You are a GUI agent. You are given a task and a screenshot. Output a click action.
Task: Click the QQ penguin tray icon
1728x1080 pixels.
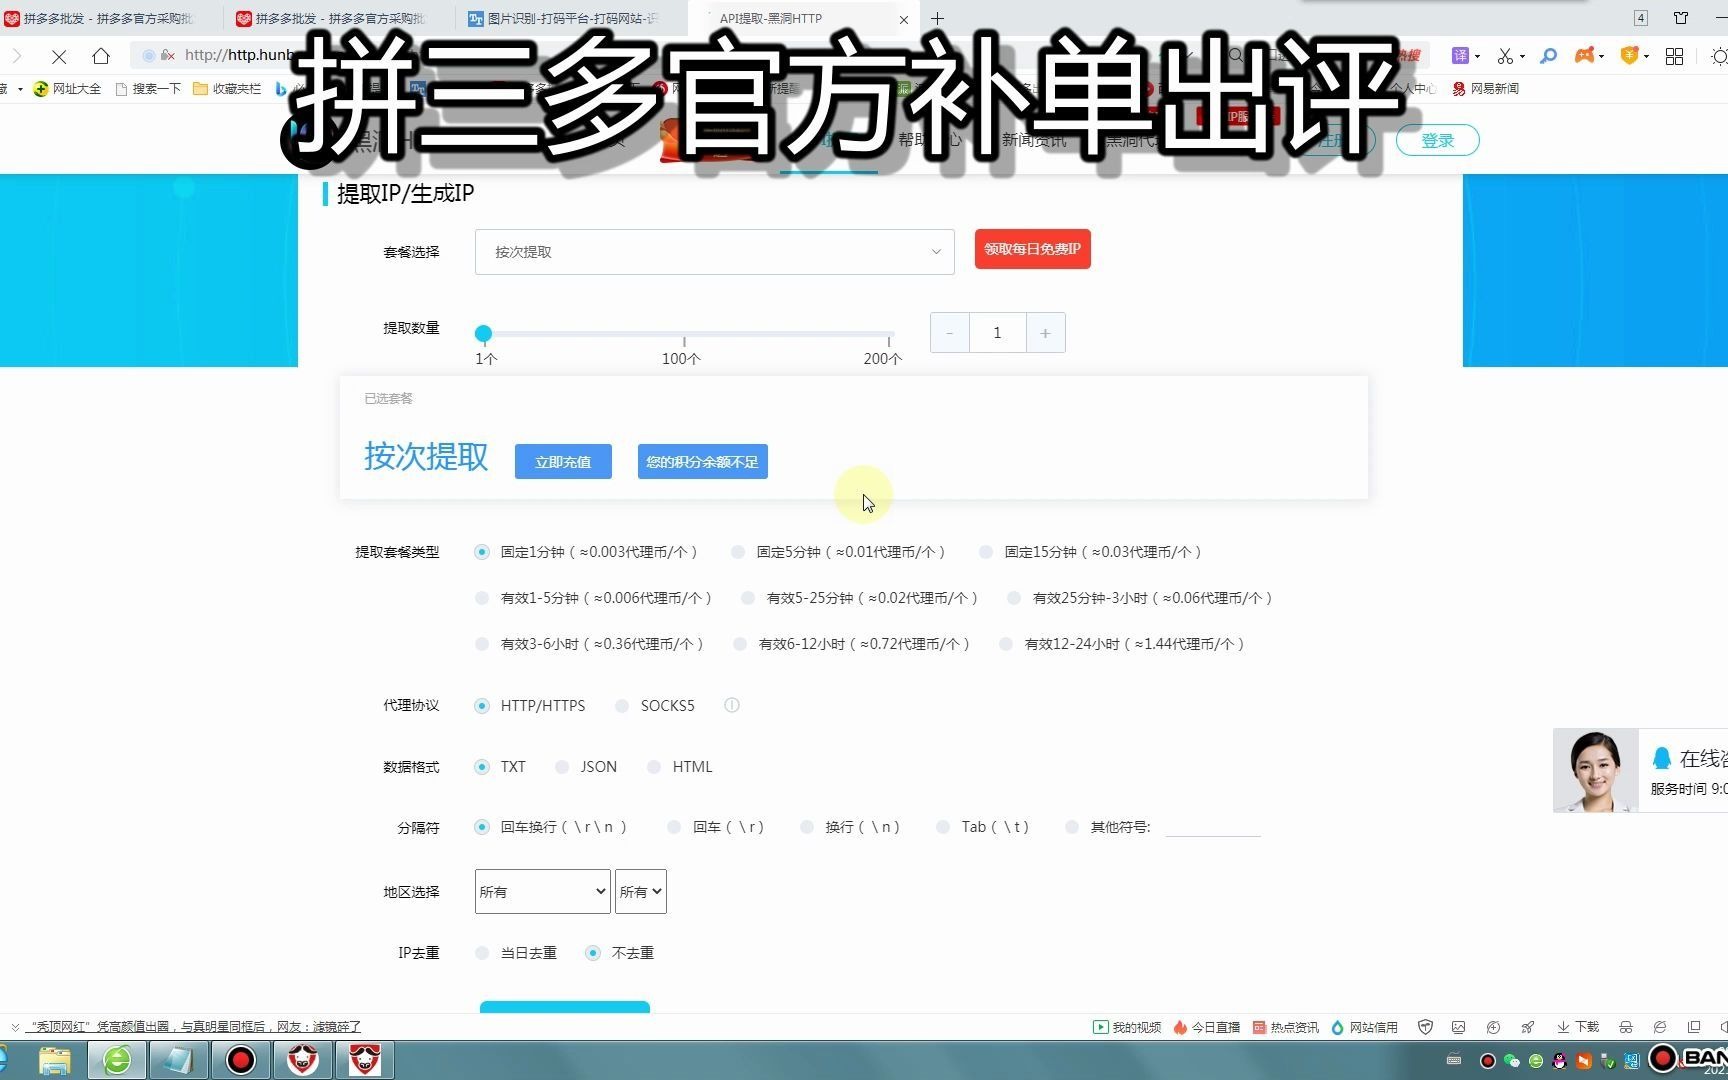click(x=1559, y=1061)
